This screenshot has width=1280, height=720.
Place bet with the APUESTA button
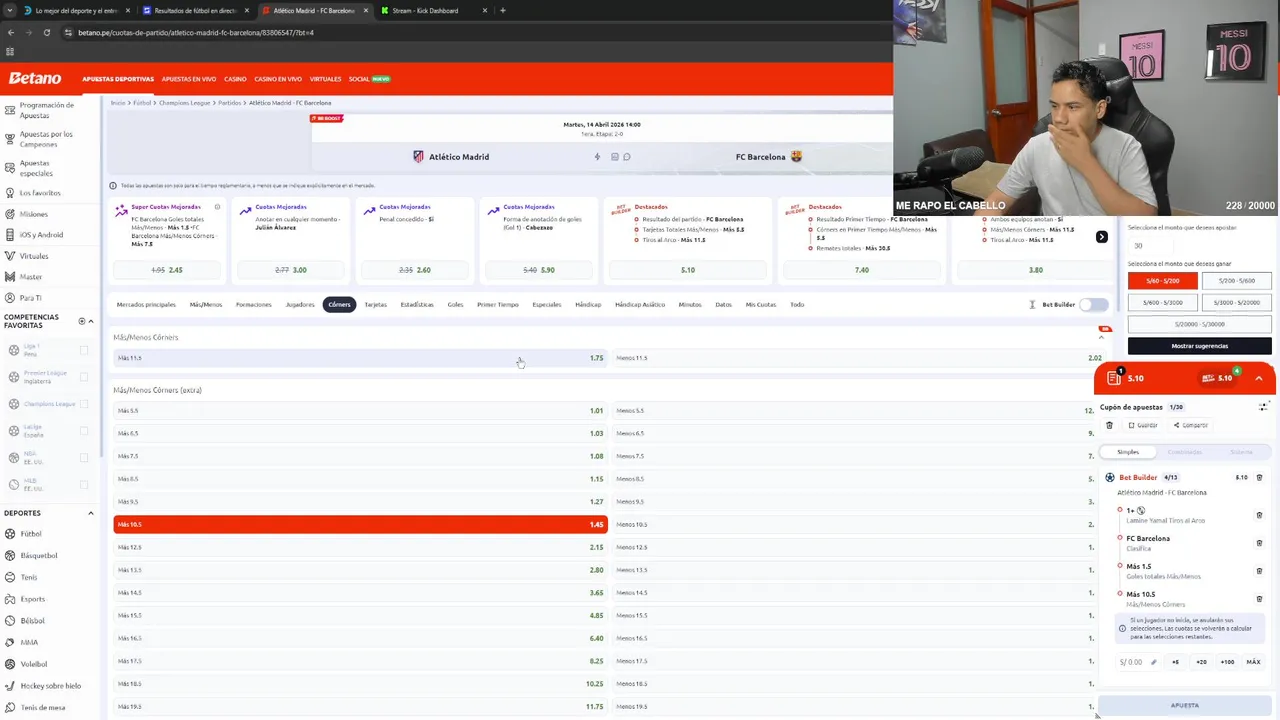(1185, 705)
